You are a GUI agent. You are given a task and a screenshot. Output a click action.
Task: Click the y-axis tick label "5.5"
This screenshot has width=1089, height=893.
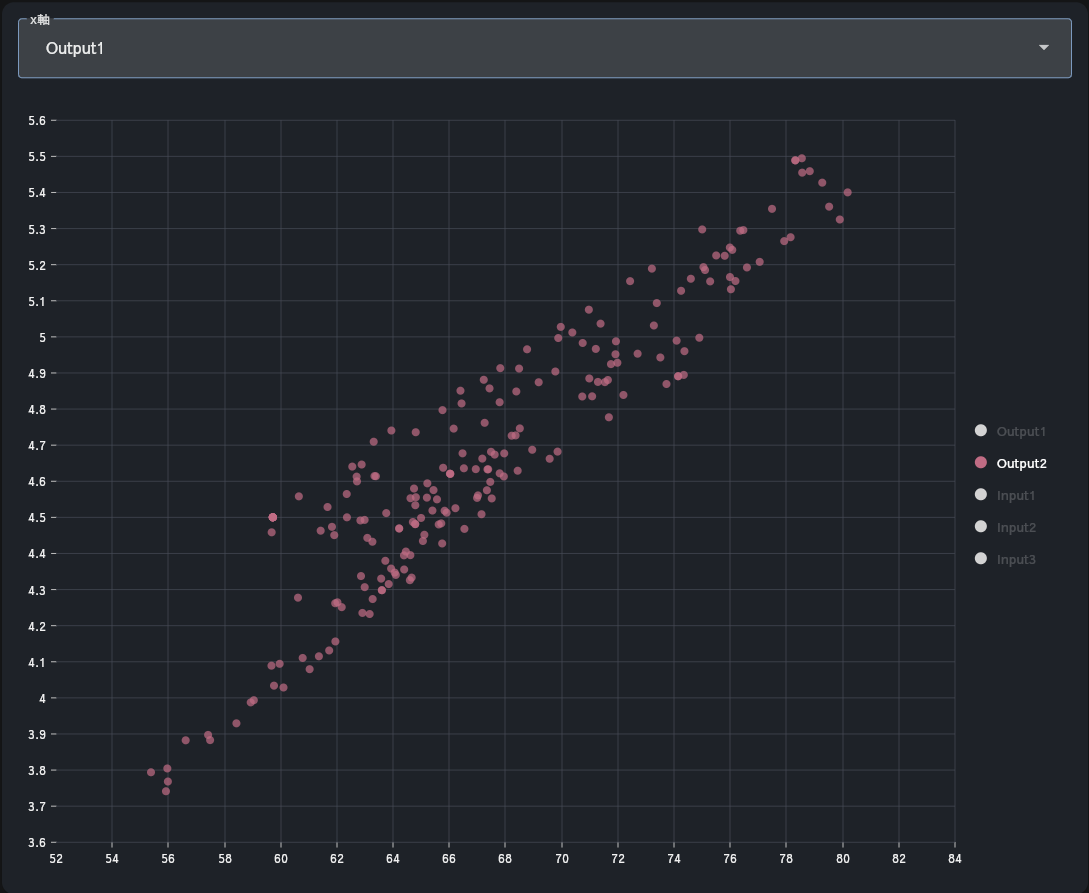point(38,157)
